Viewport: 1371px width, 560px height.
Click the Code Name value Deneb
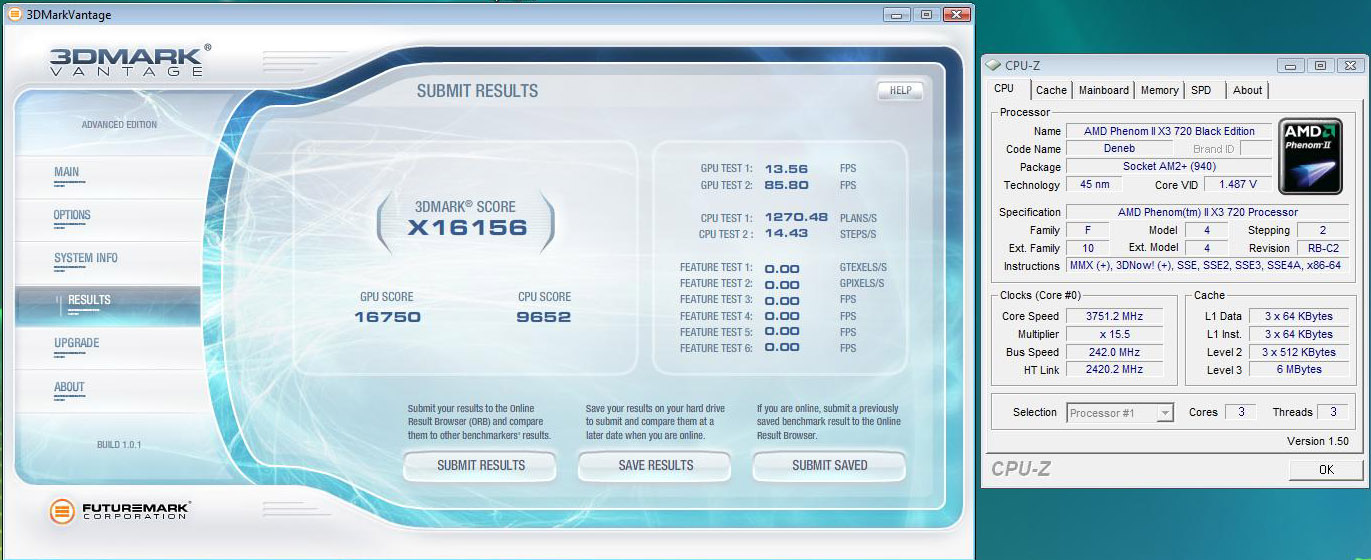1119,149
